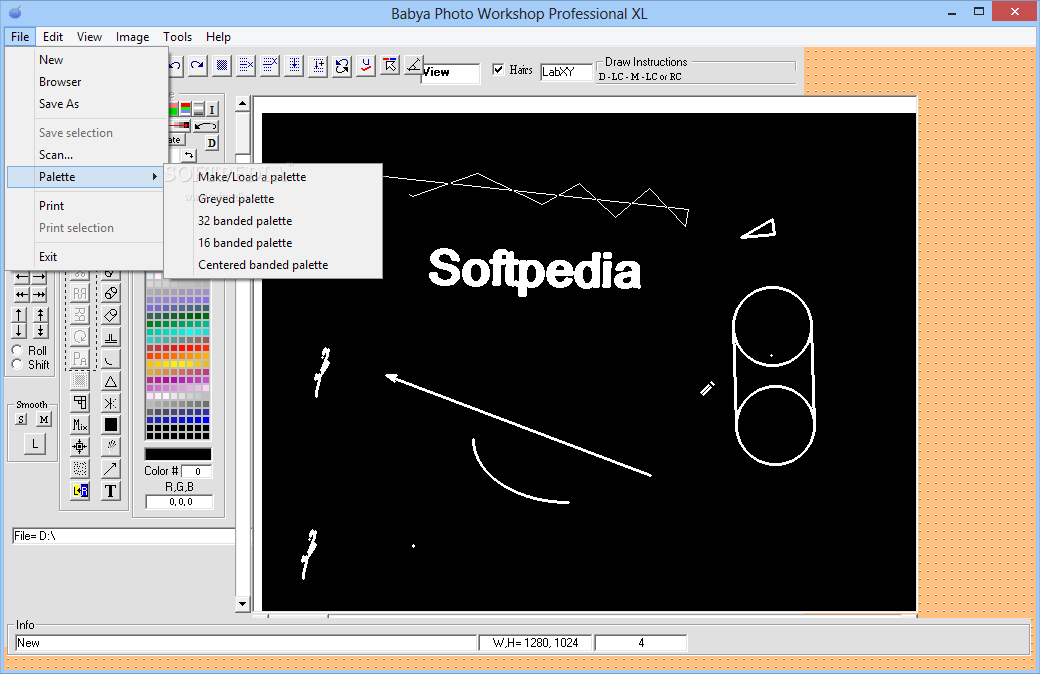Open the Help menu
Image resolution: width=1040 pixels, height=674 pixels.
click(x=218, y=36)
